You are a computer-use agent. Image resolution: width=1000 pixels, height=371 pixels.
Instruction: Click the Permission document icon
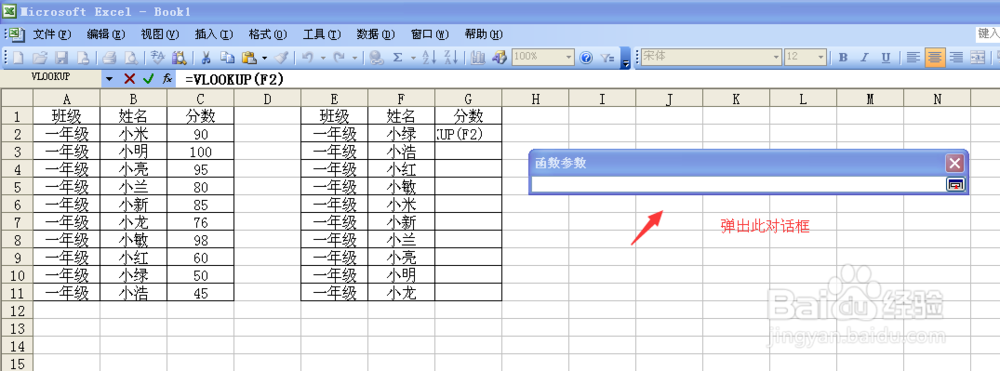pyautogui.click(x=83, y=57)
